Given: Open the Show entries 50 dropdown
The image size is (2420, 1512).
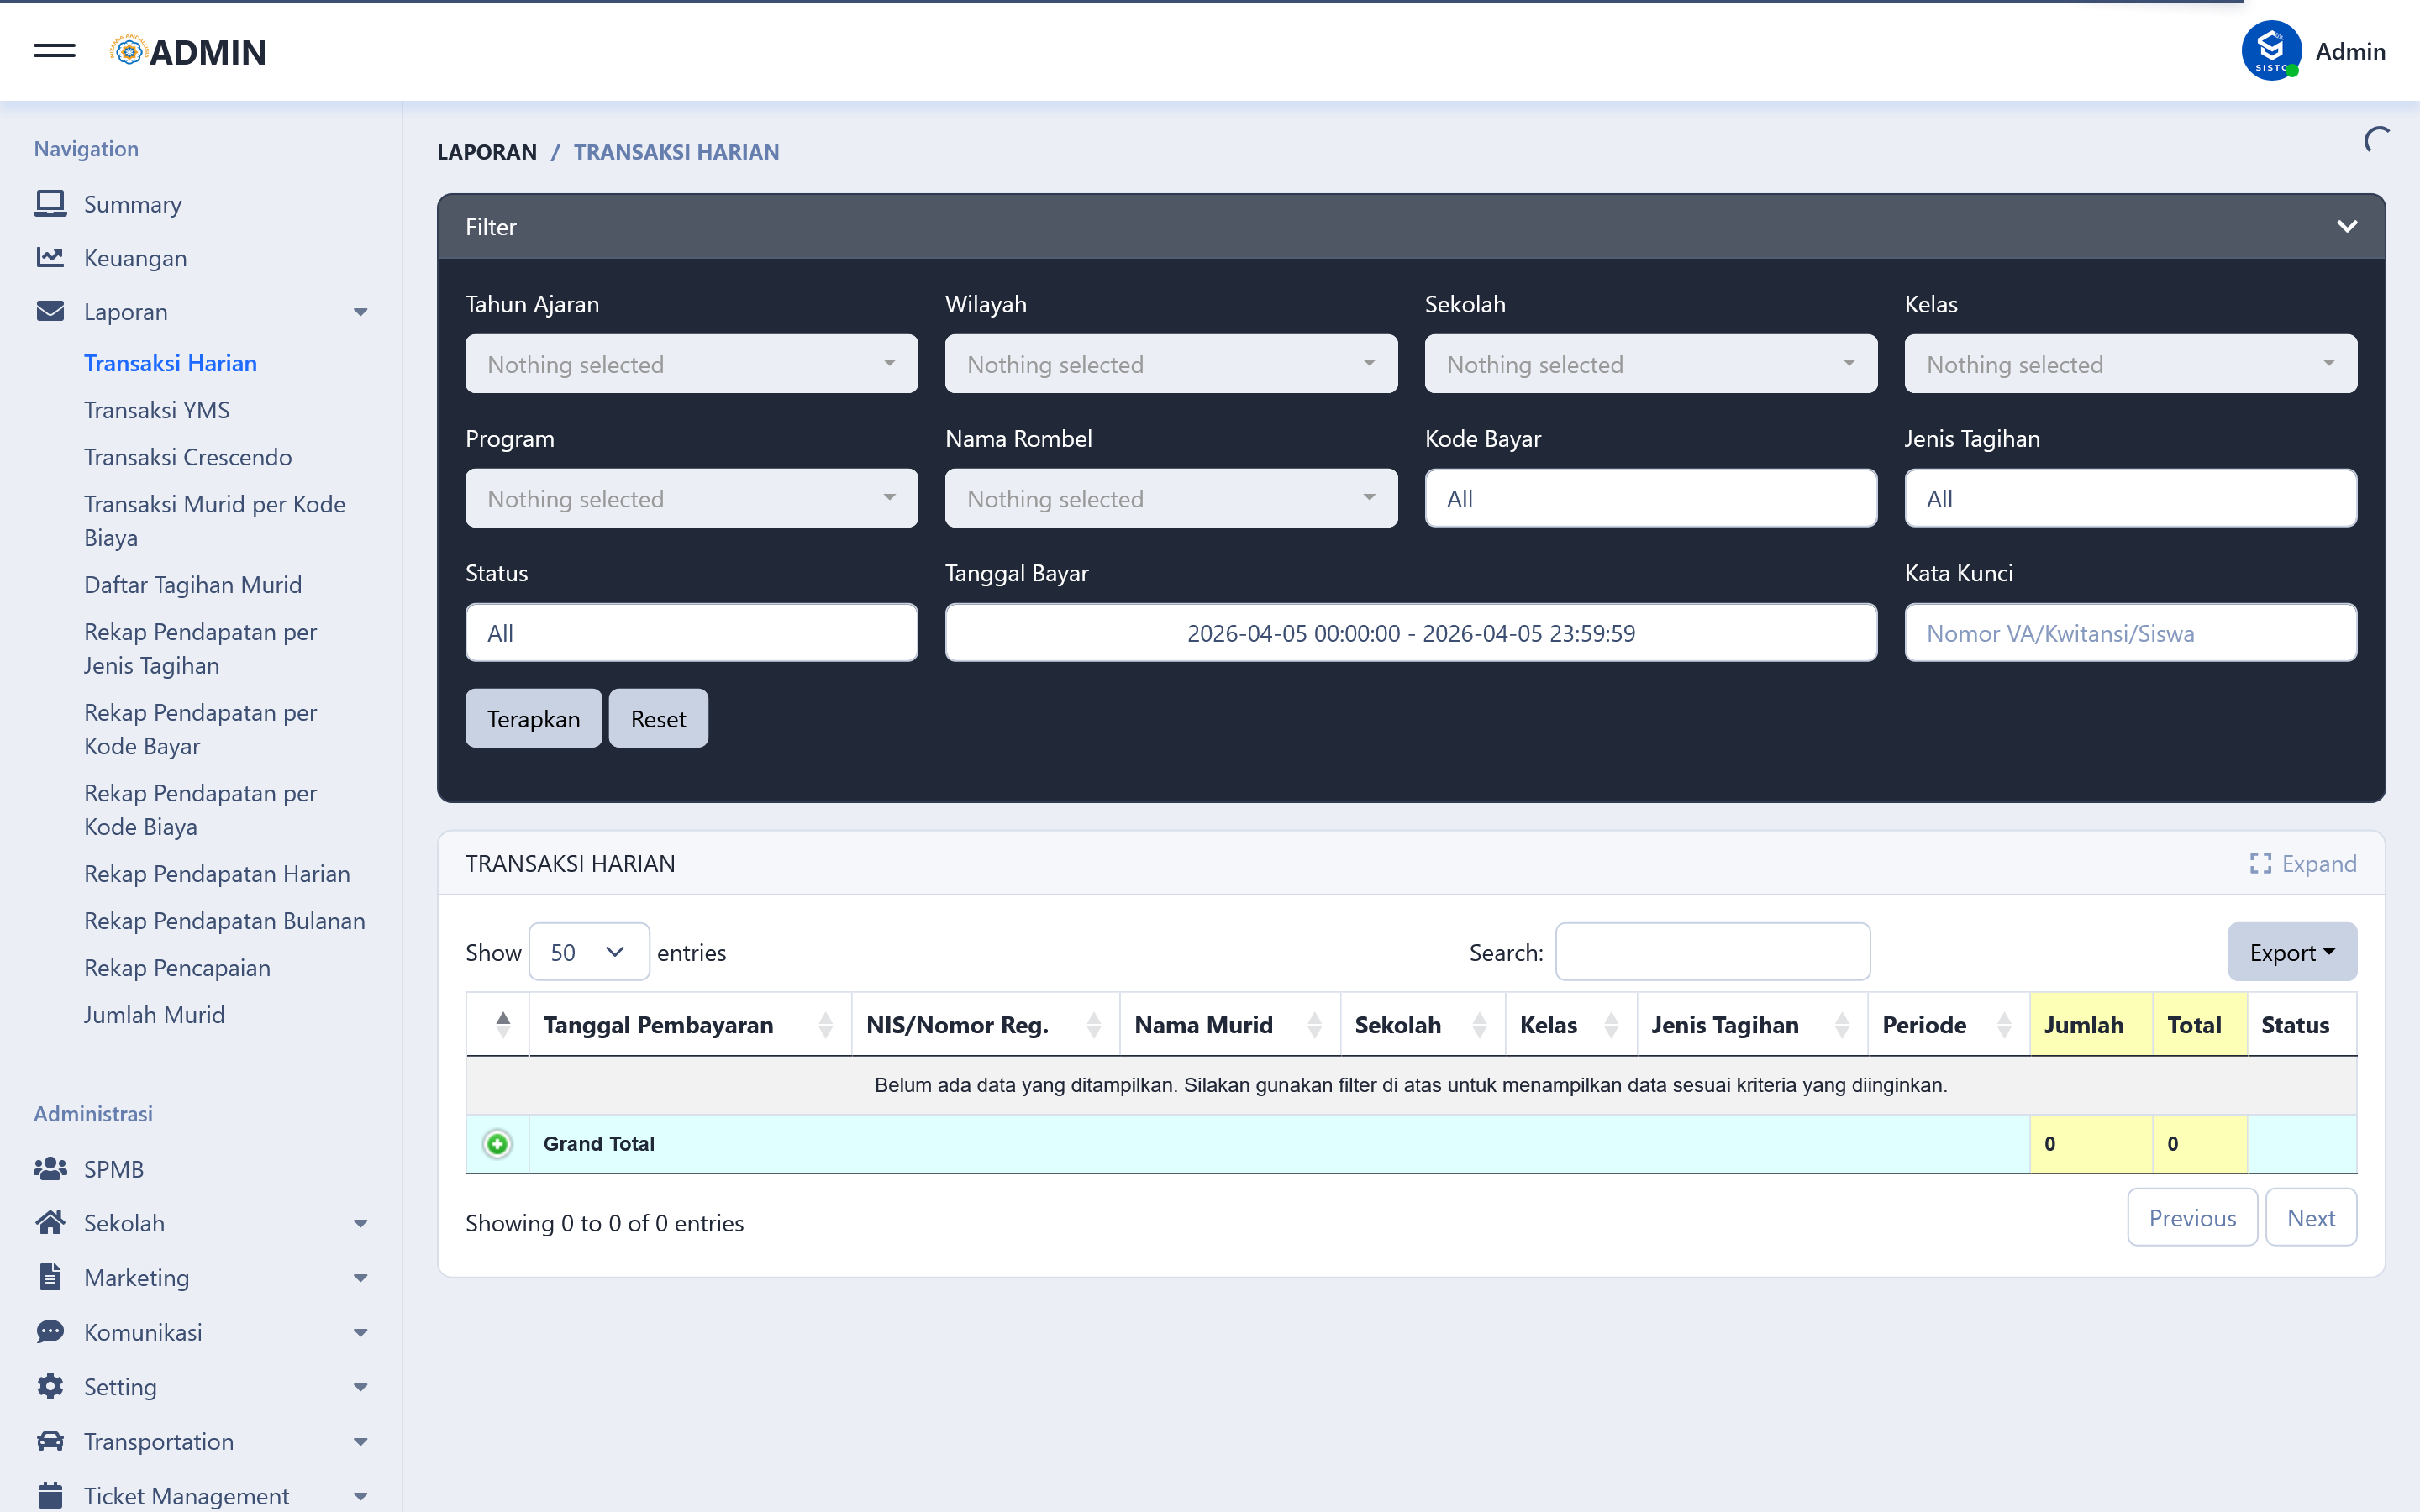Looking at the screenshot, I should 589,952.
